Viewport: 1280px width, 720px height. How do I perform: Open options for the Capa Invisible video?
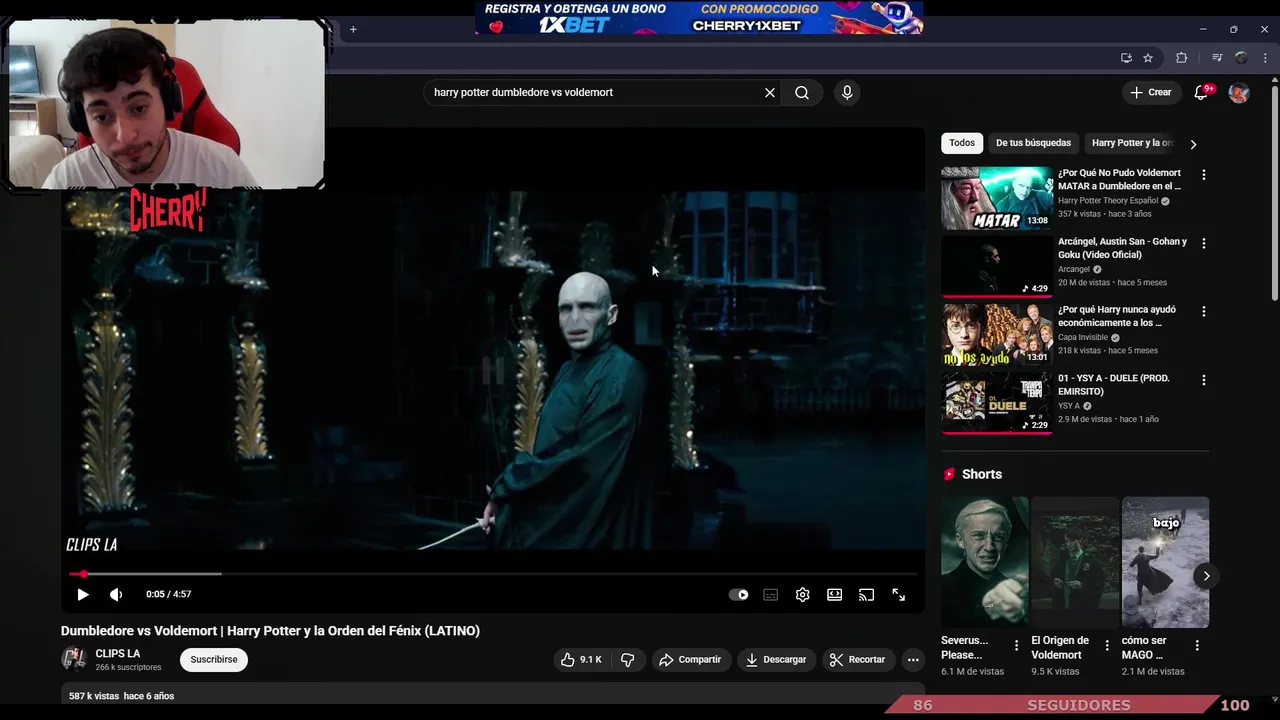tap(1204, 311)
